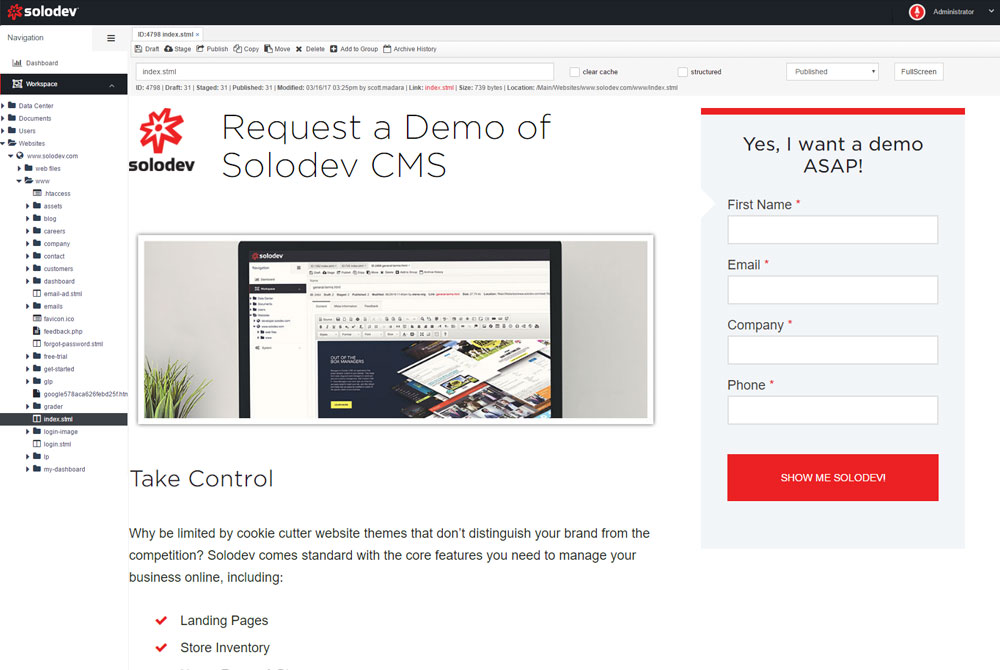Select the Stage icon in the toolbar
1000x670 pixels.
[x=170, y=48]
